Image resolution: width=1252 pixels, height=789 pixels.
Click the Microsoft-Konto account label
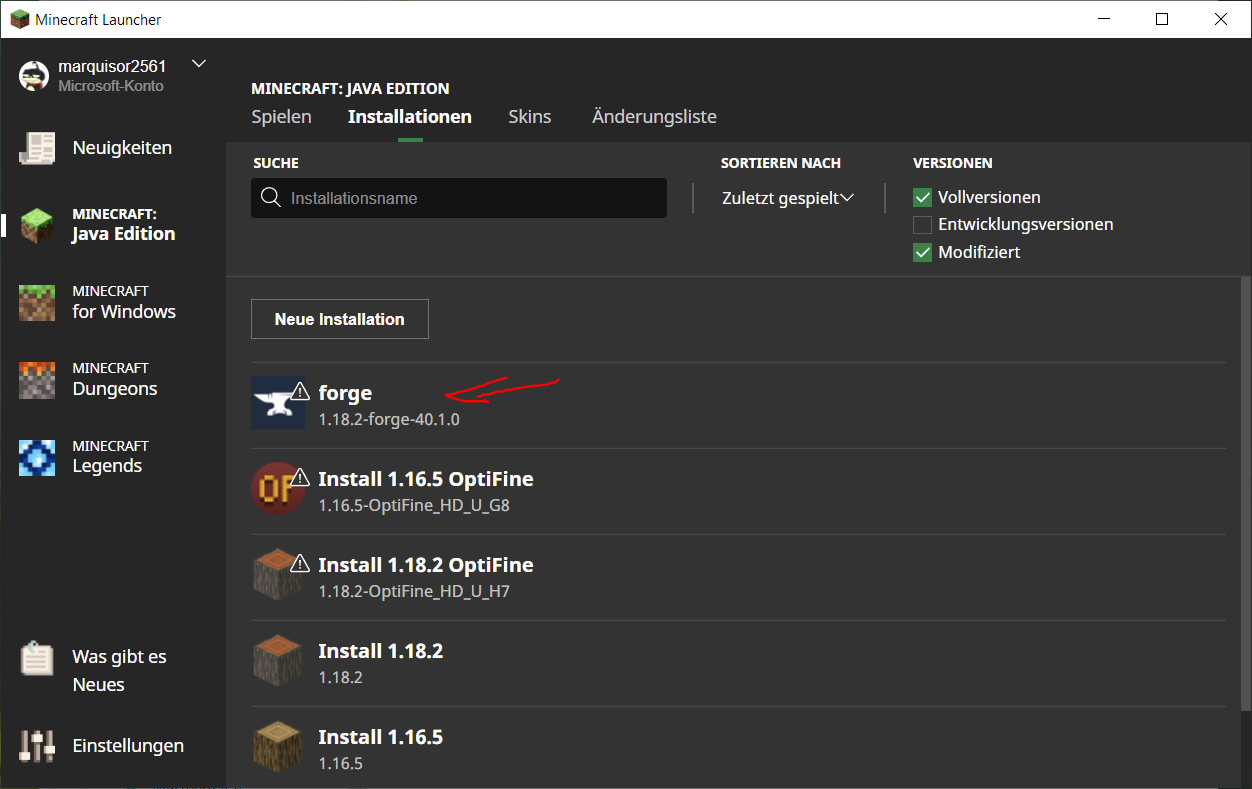(111, 86)
